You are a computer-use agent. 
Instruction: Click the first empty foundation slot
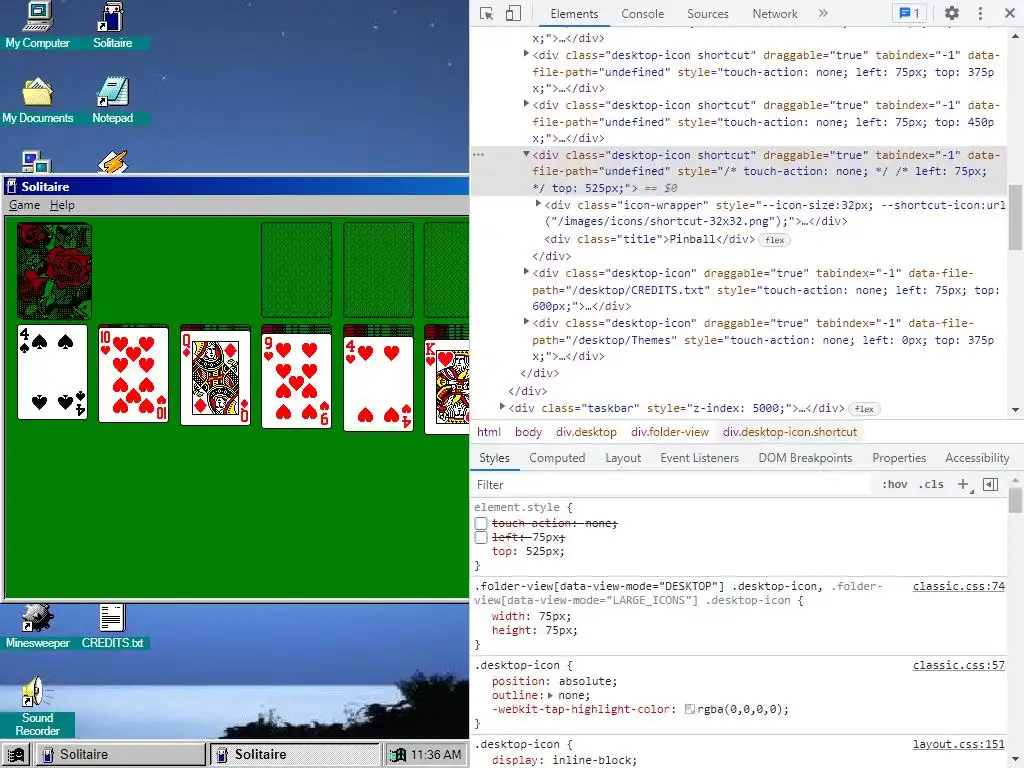point(296,270)
